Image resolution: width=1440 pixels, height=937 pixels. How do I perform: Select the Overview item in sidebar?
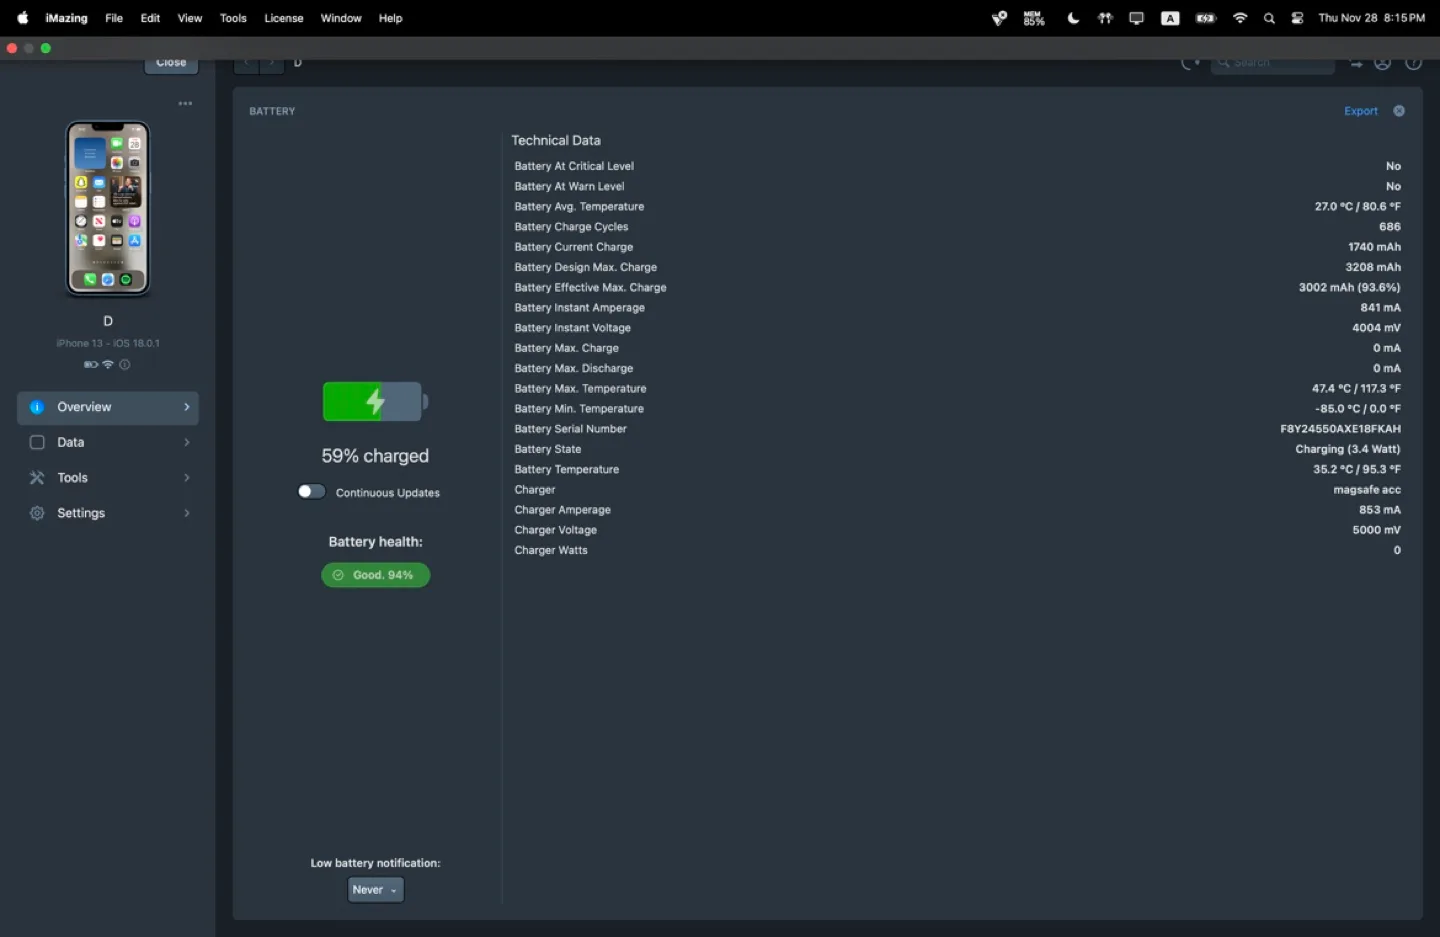point(108,407)
